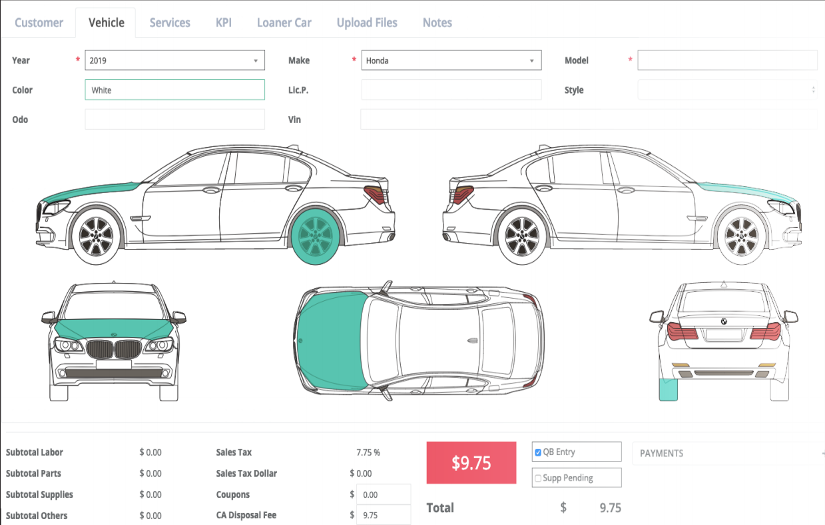
Task: Click the Coupons amount field
Action: [384, 494]
